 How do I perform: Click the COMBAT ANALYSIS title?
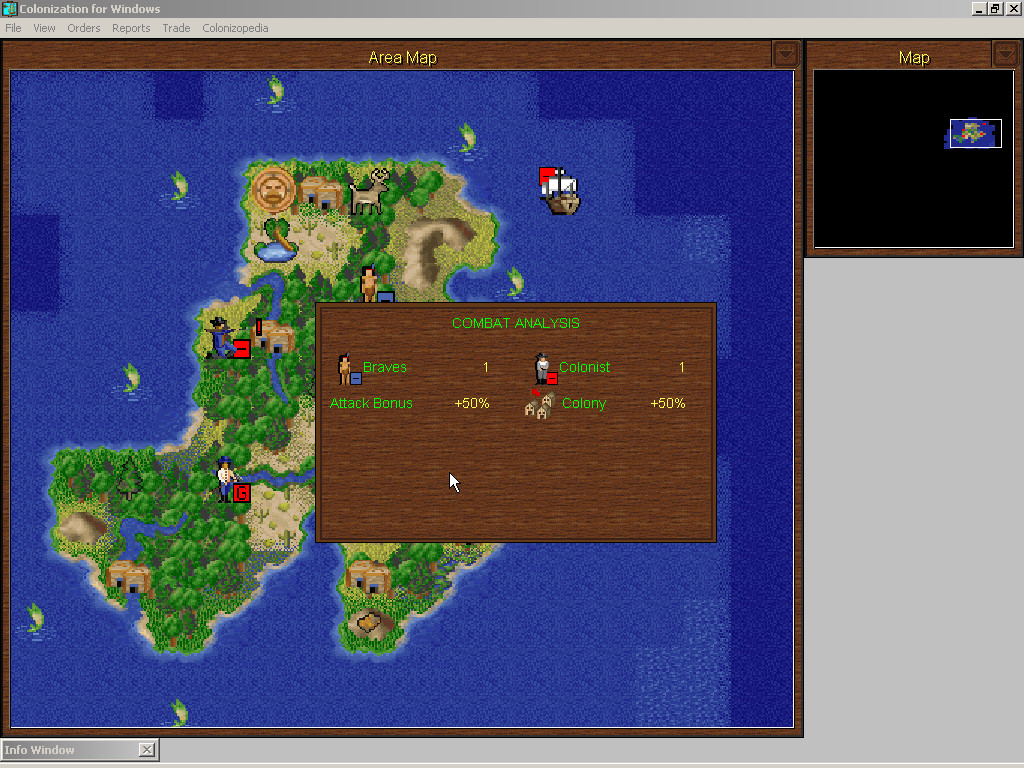(515, 323)
